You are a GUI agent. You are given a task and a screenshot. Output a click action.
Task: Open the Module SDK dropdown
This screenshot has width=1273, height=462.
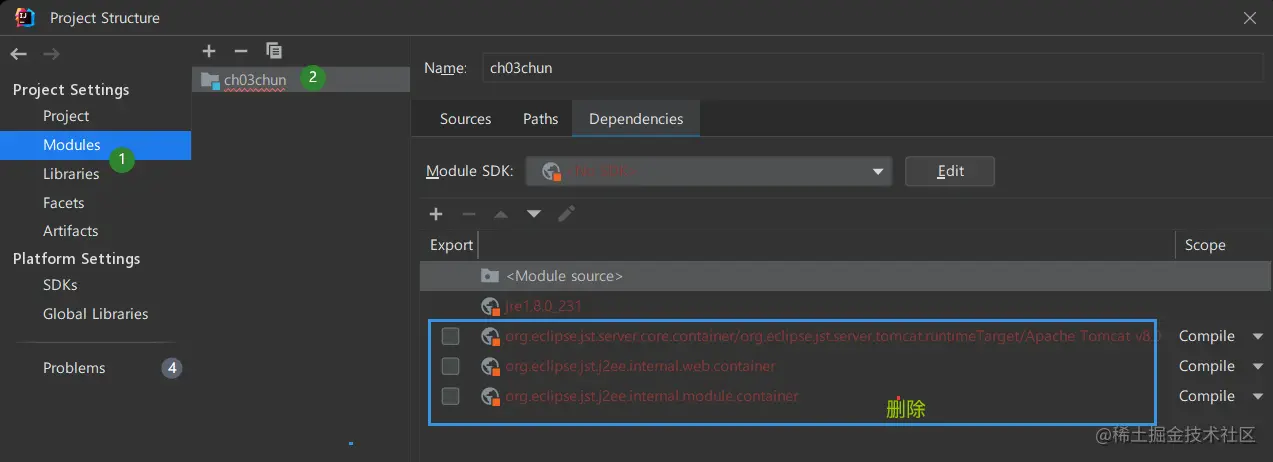coord(708,171)
